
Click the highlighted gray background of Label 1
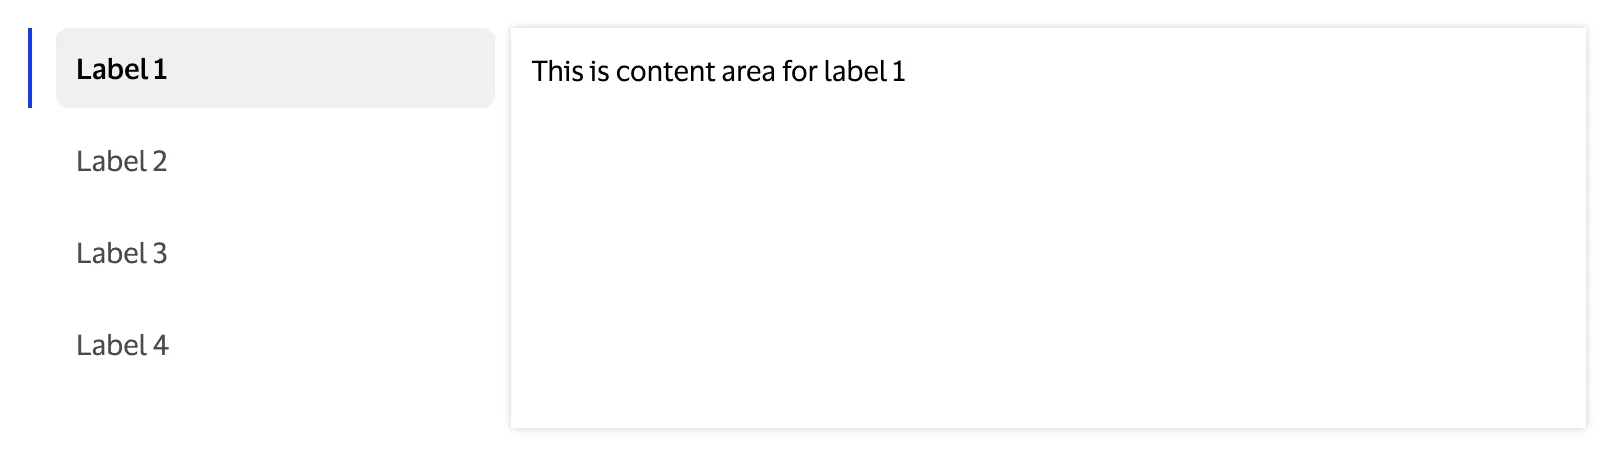coord(330,68)
